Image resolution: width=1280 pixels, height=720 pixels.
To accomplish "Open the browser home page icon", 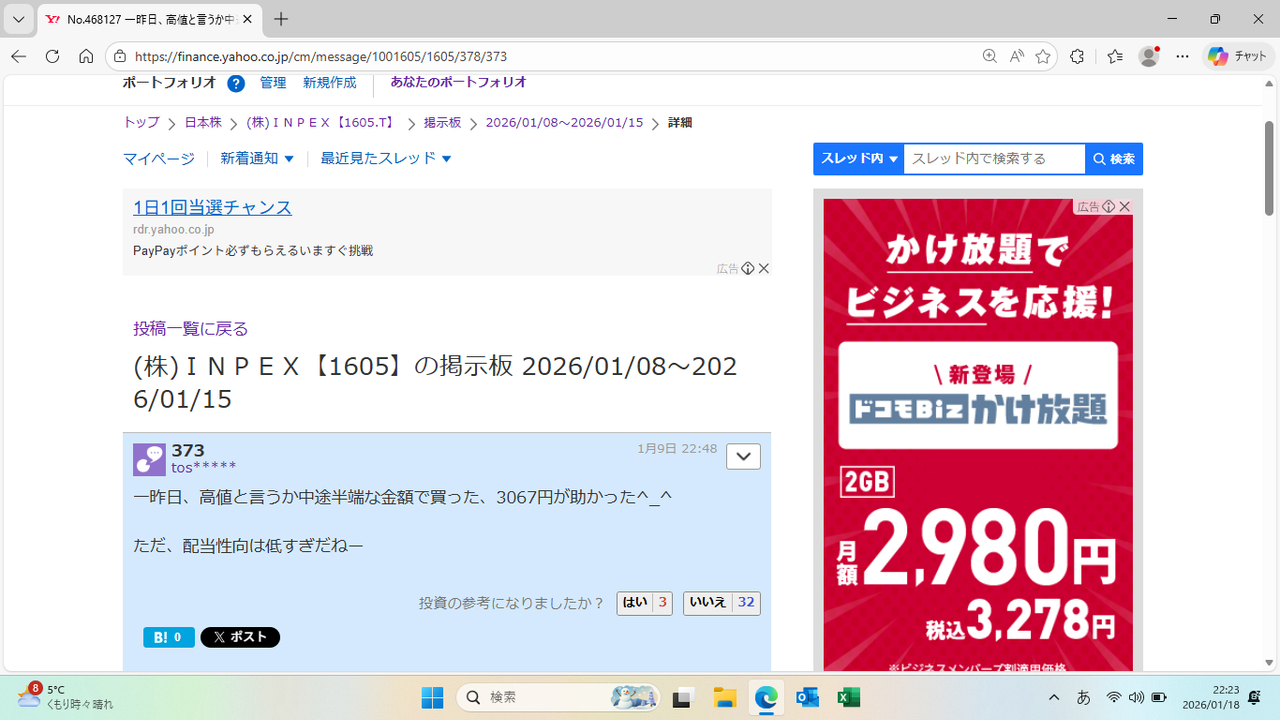I will [x=87, y=57].
